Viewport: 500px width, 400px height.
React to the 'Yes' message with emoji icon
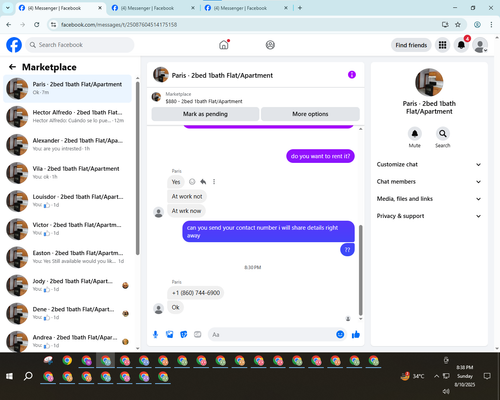tap(192, 182)
